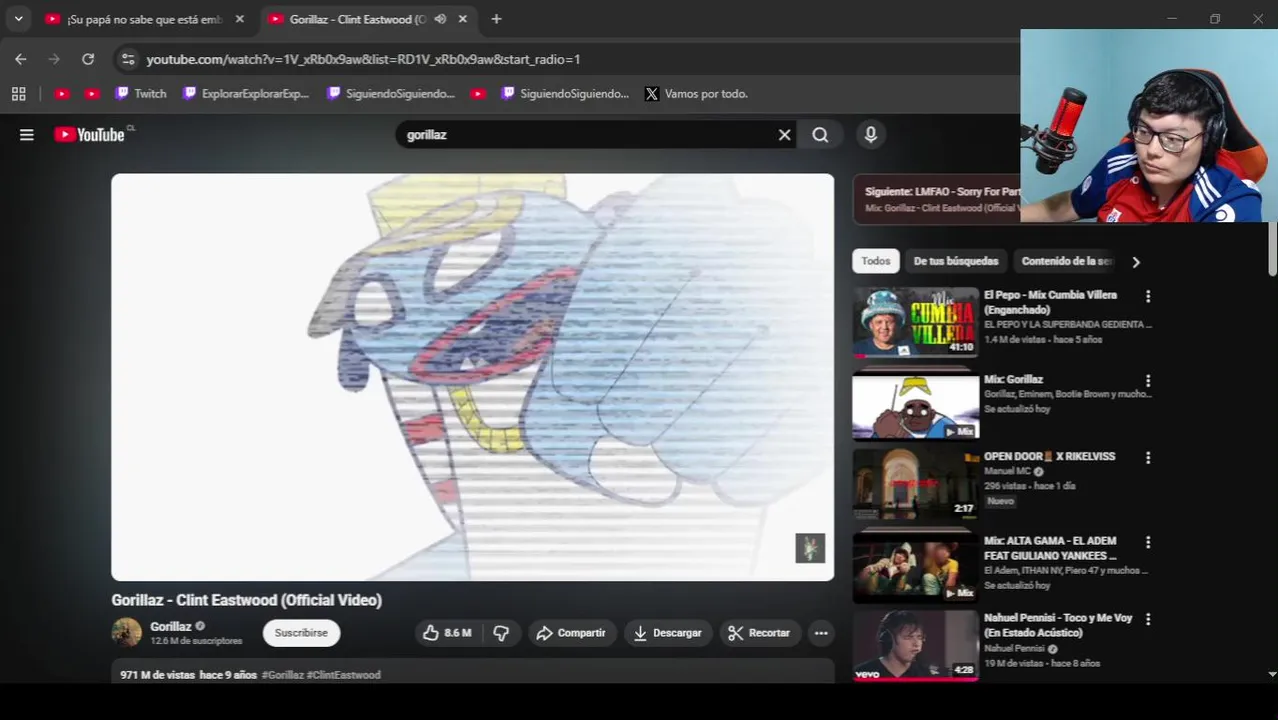Screen dimensions: 1278x720
Task: Select the 'De tus búsquedas' filter chip
Action: 956,261
